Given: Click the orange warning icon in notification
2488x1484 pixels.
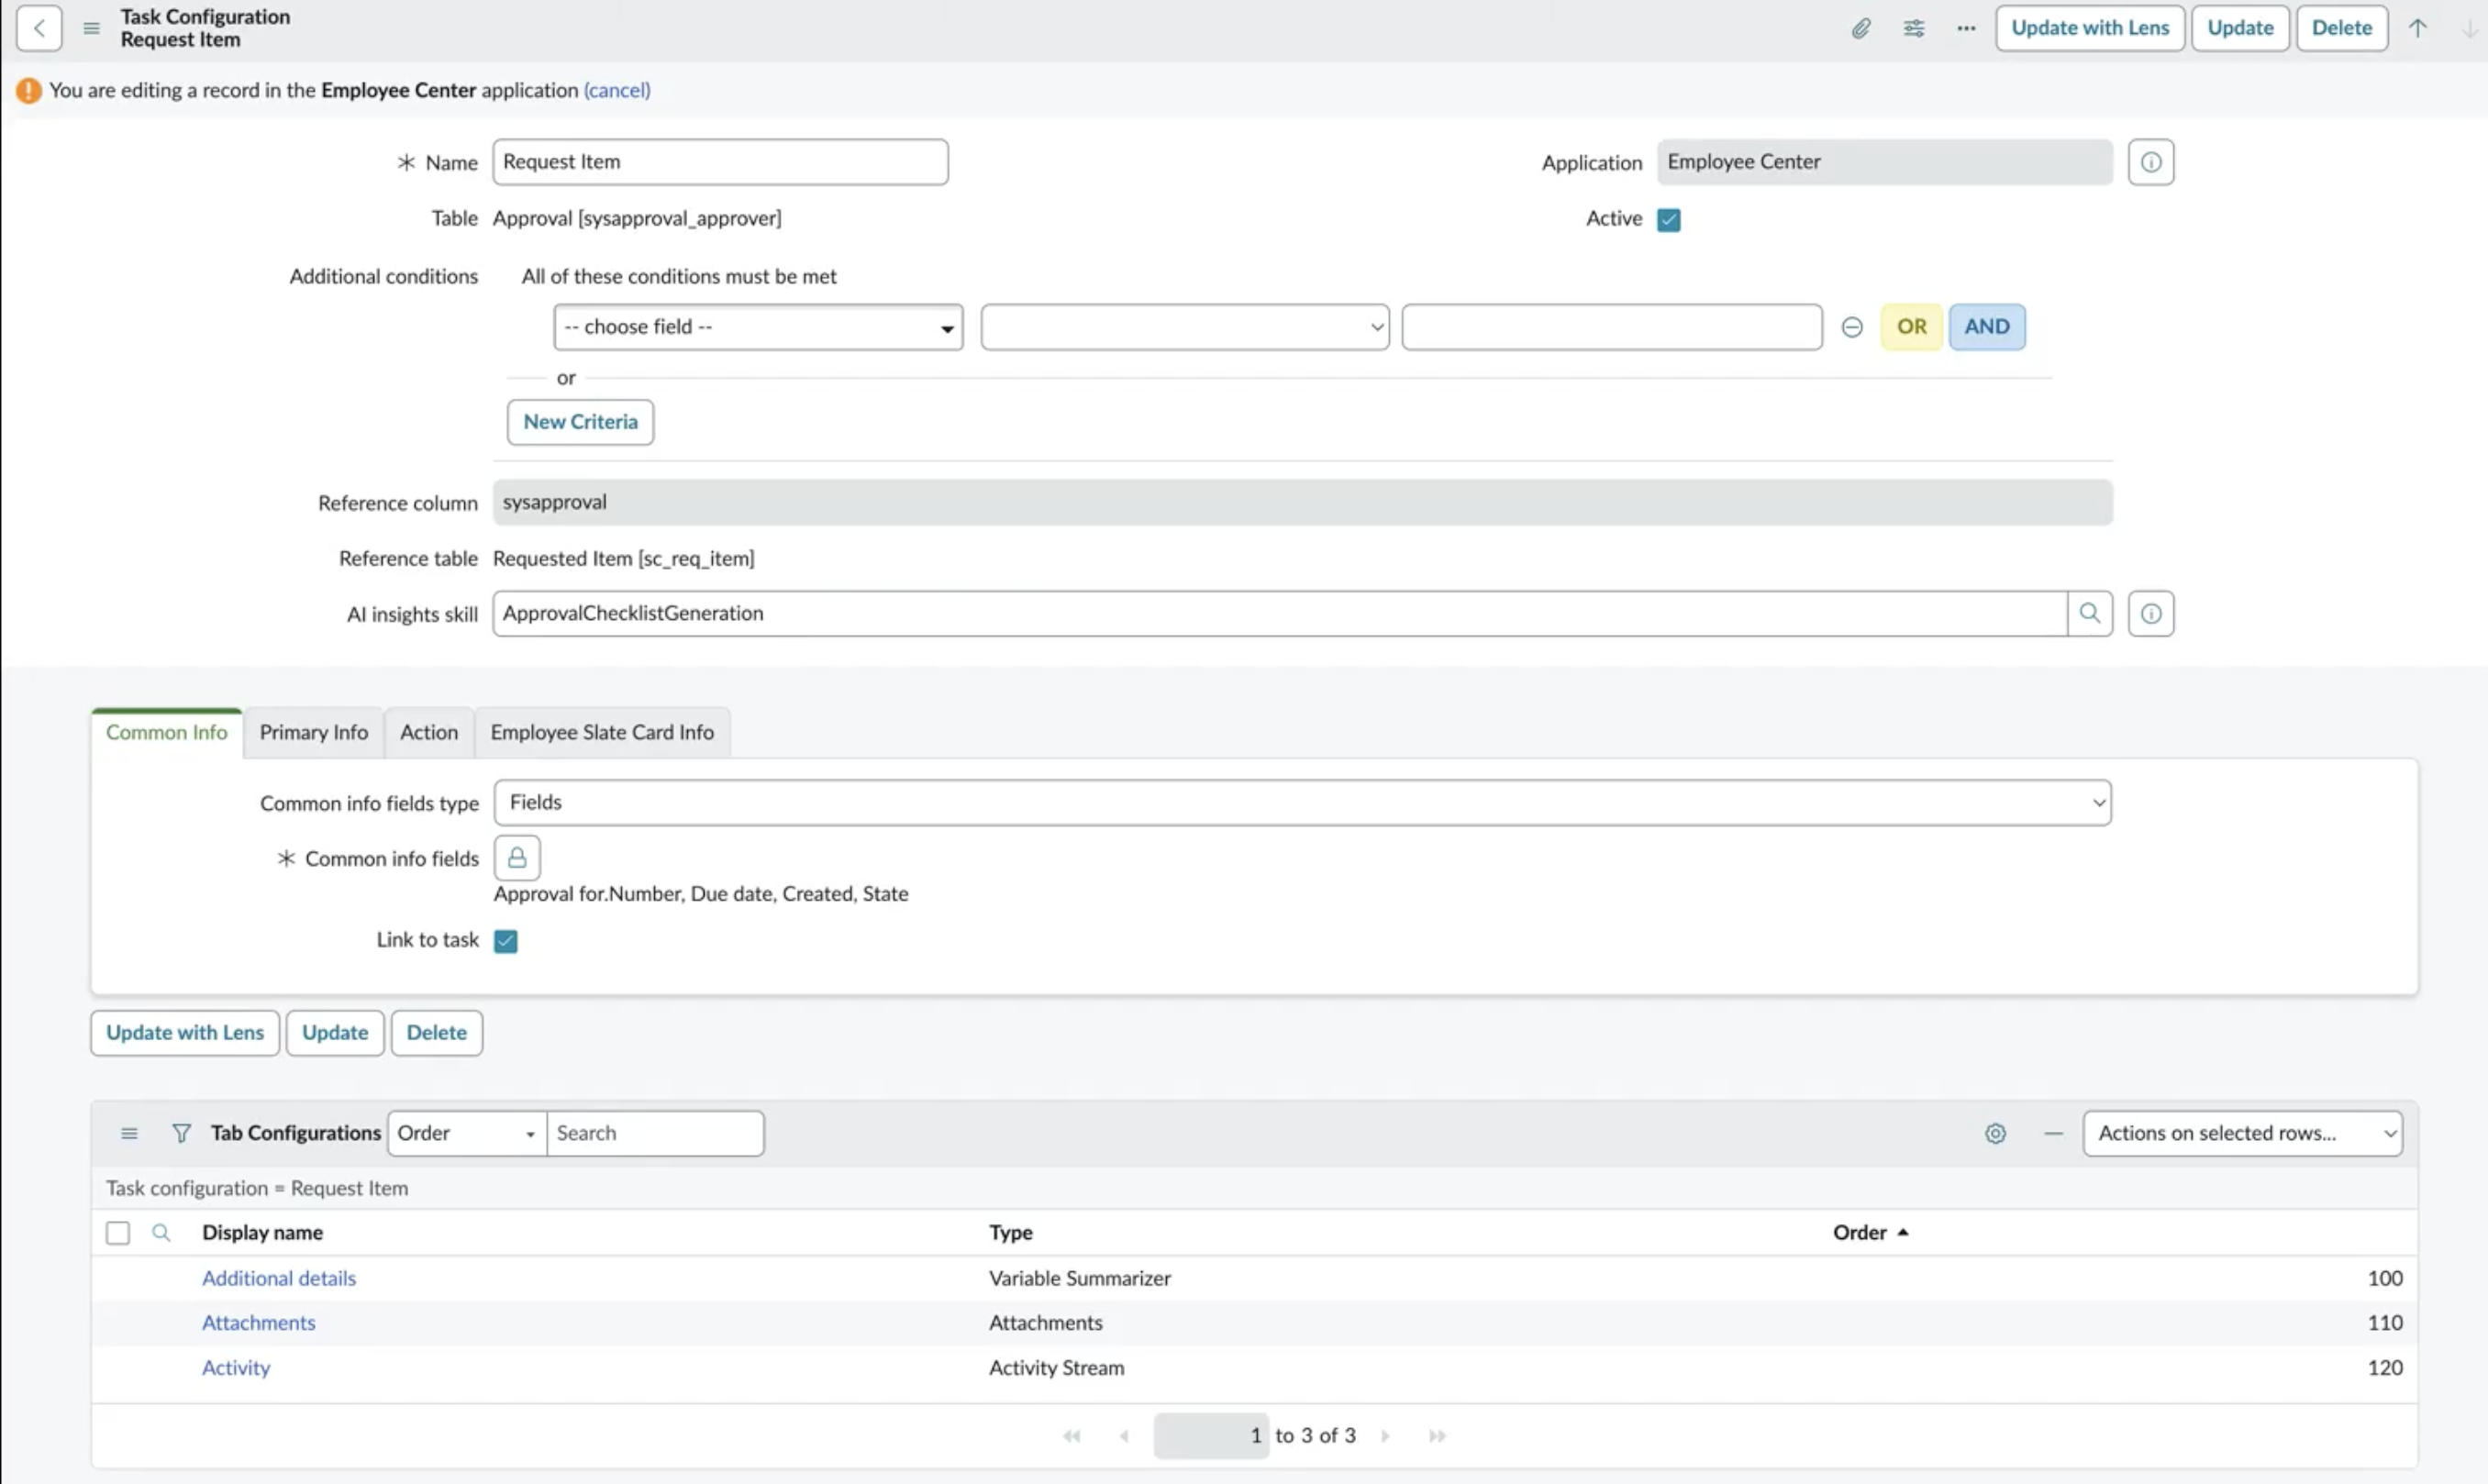Looking at the screenshot, I should pos(28,90).
